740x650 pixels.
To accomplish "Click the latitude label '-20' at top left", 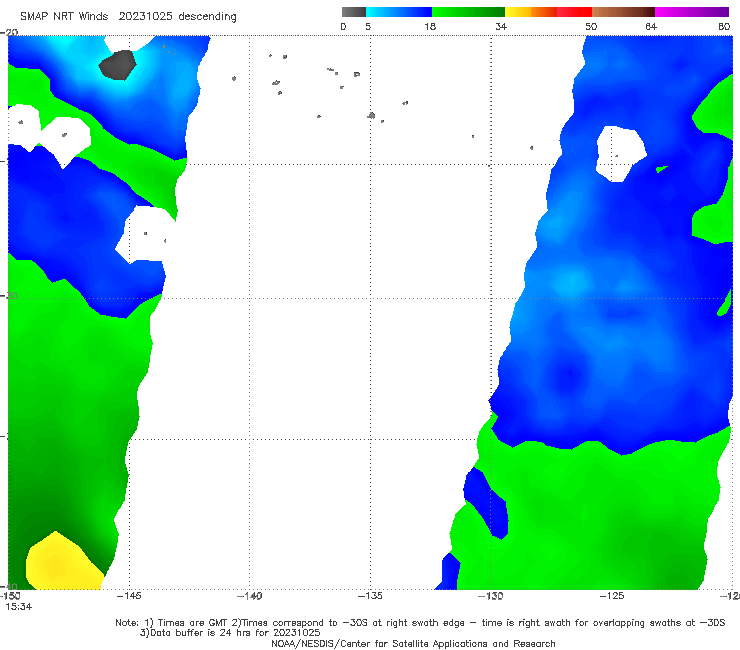I will pyautogui.click(x=9, y=33).
